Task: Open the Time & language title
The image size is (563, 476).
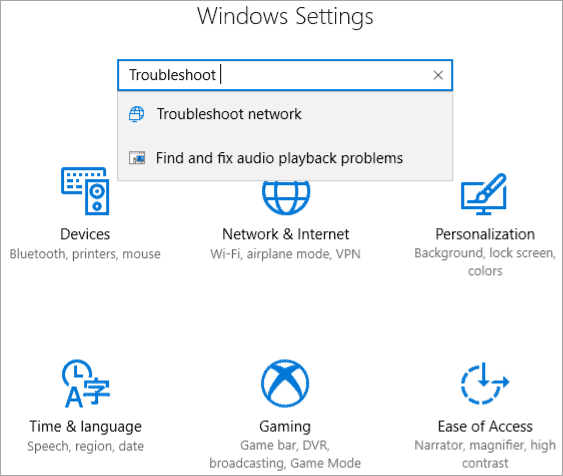Action: [x=85, y=426]
